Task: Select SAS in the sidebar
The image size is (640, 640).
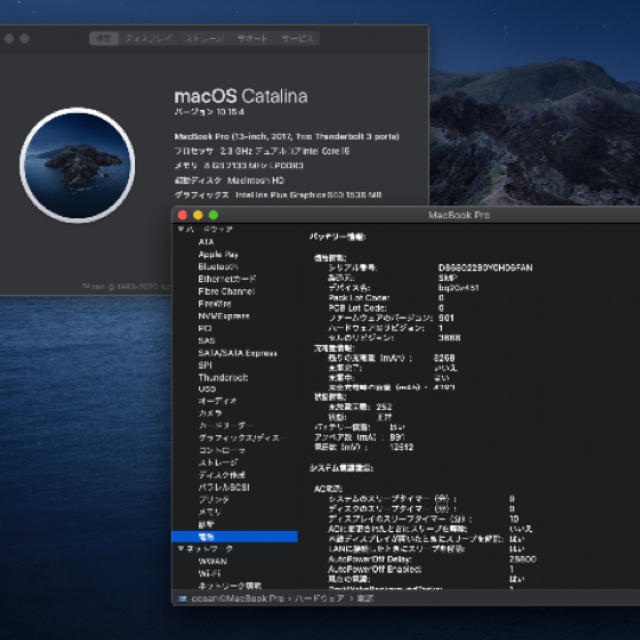Action: coord(207,340)
